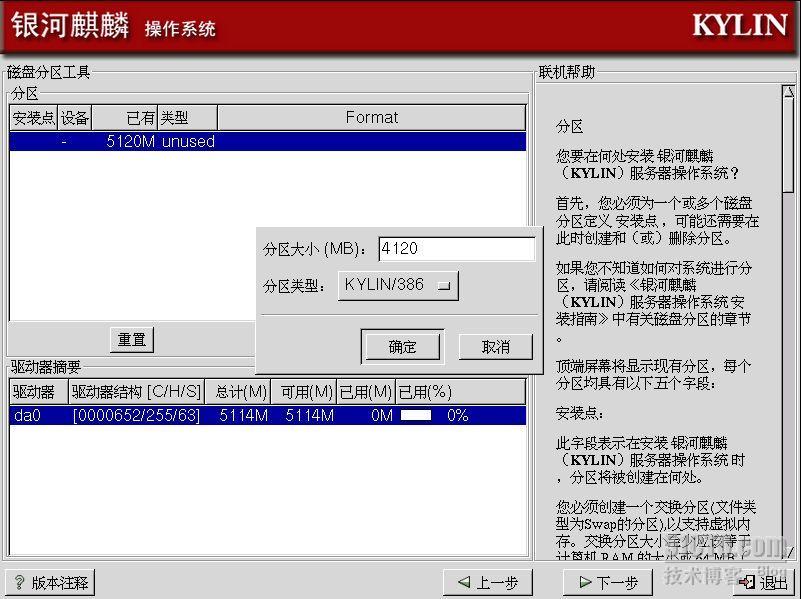Click the help panel scrollbar thumb
This screenshot has width=801, height=599.
pos(789,146)
